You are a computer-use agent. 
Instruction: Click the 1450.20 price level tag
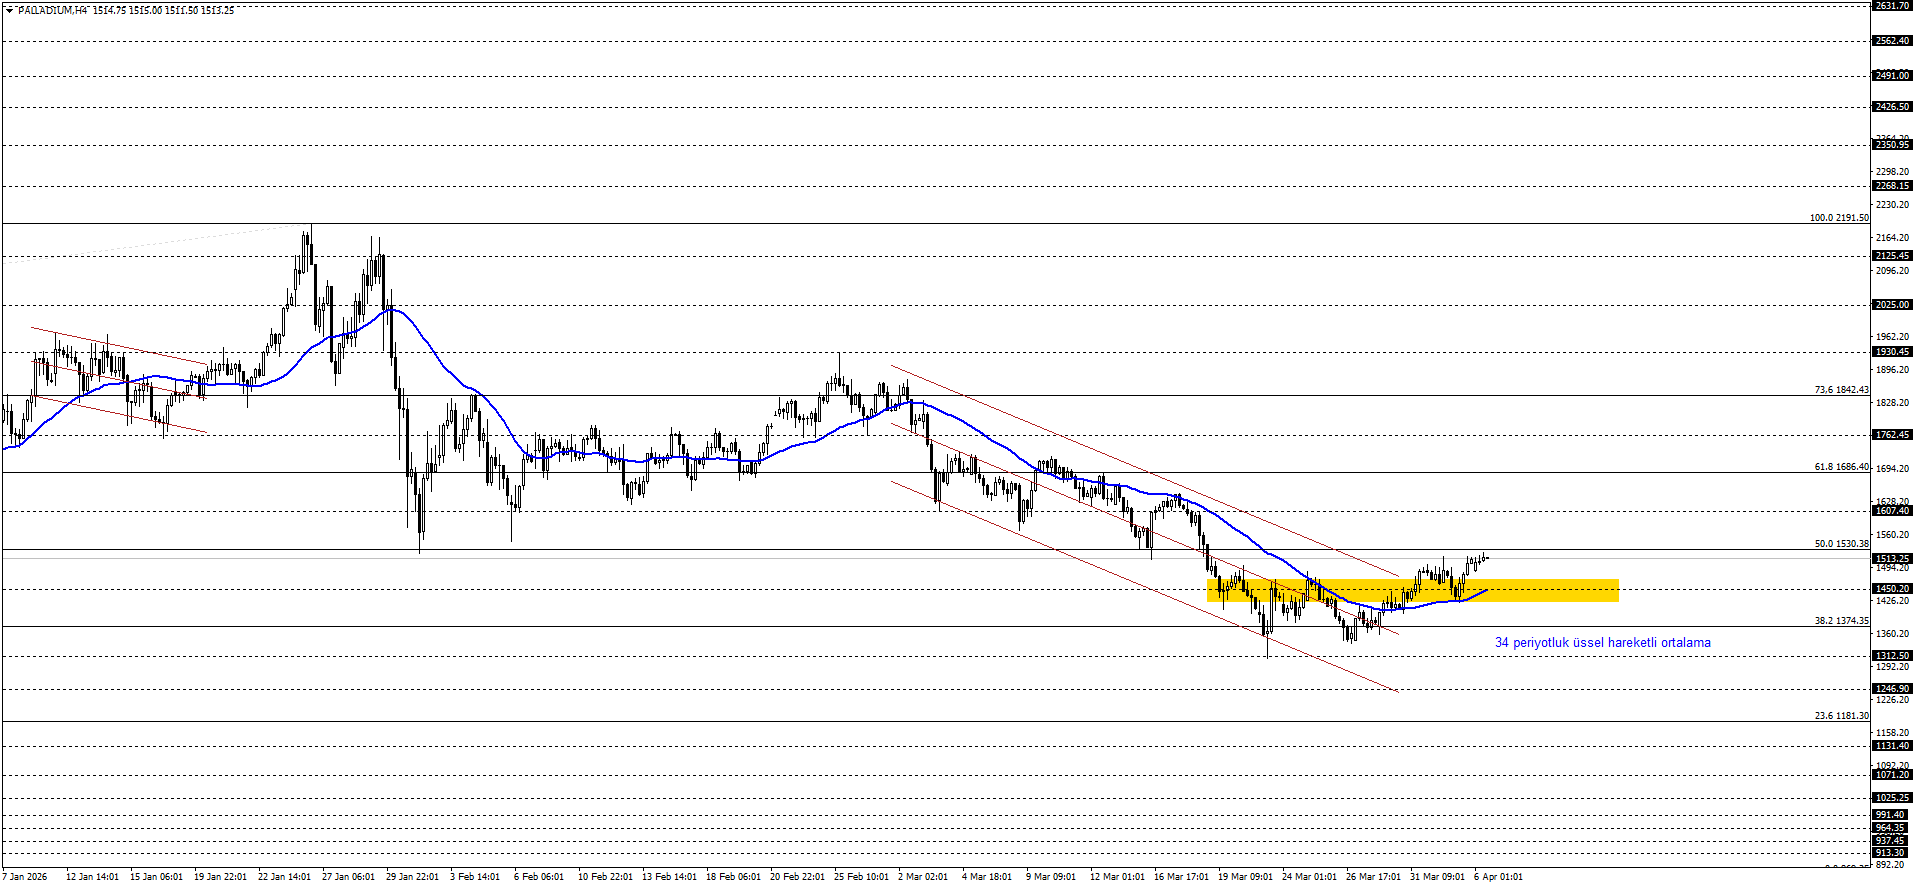[1892, 589]
